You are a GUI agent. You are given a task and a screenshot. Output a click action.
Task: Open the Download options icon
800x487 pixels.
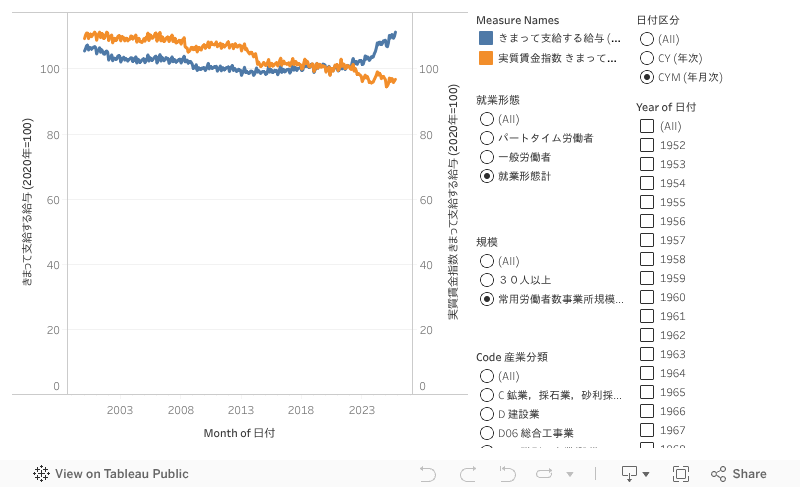(x=630, y=474)
